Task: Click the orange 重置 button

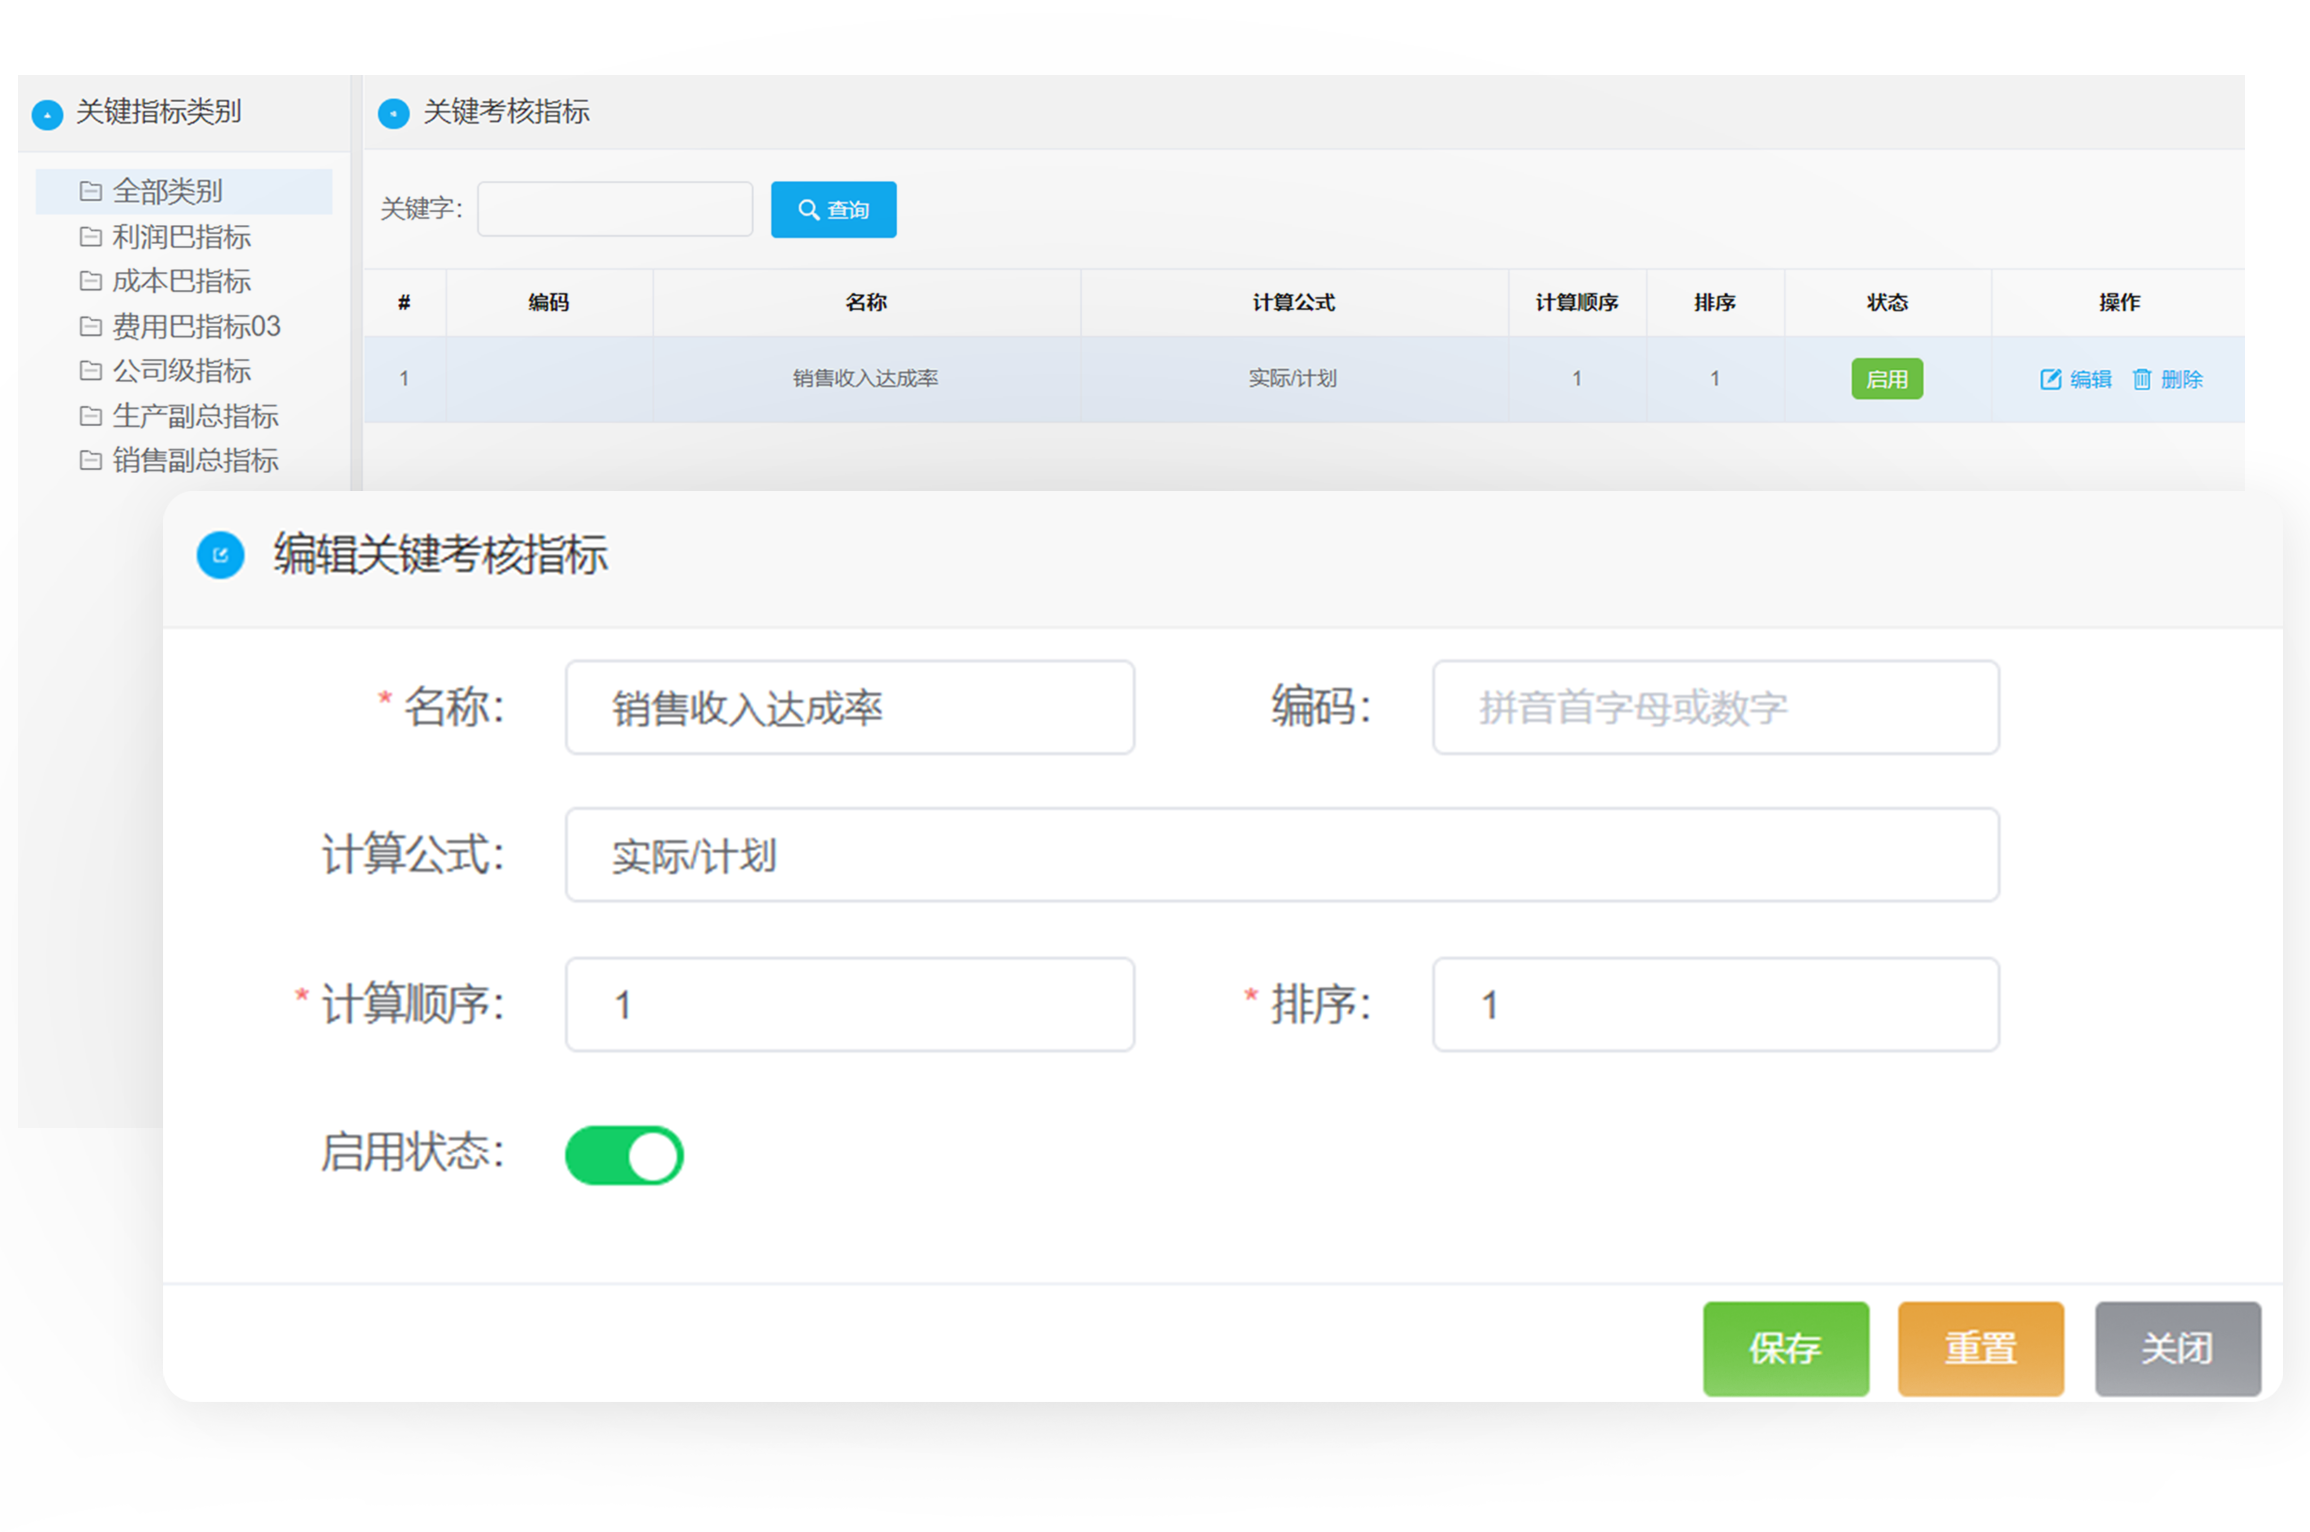Action: [1980, 1348]
